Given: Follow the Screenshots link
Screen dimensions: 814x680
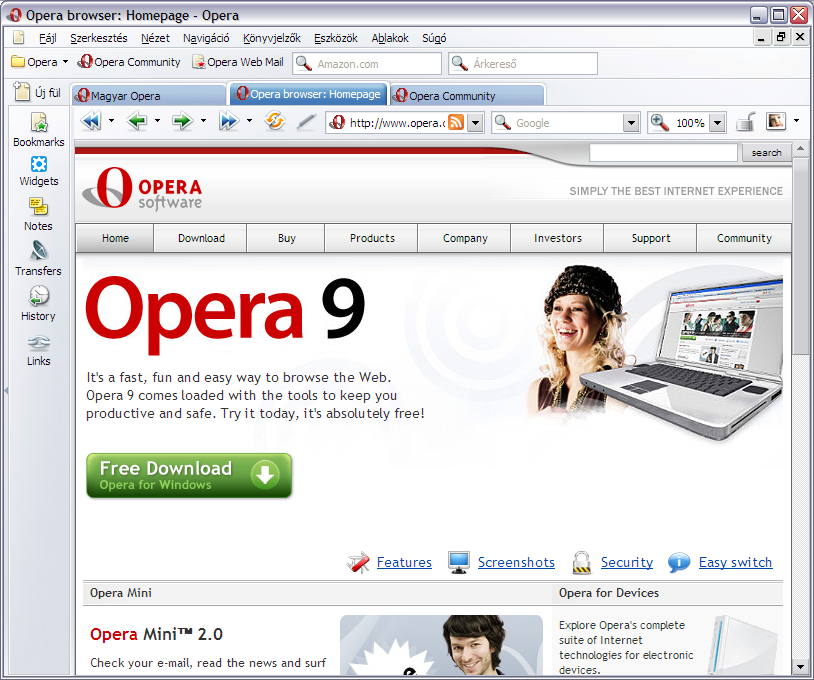Looking at the screenshot, I should (x=516, y=562).
